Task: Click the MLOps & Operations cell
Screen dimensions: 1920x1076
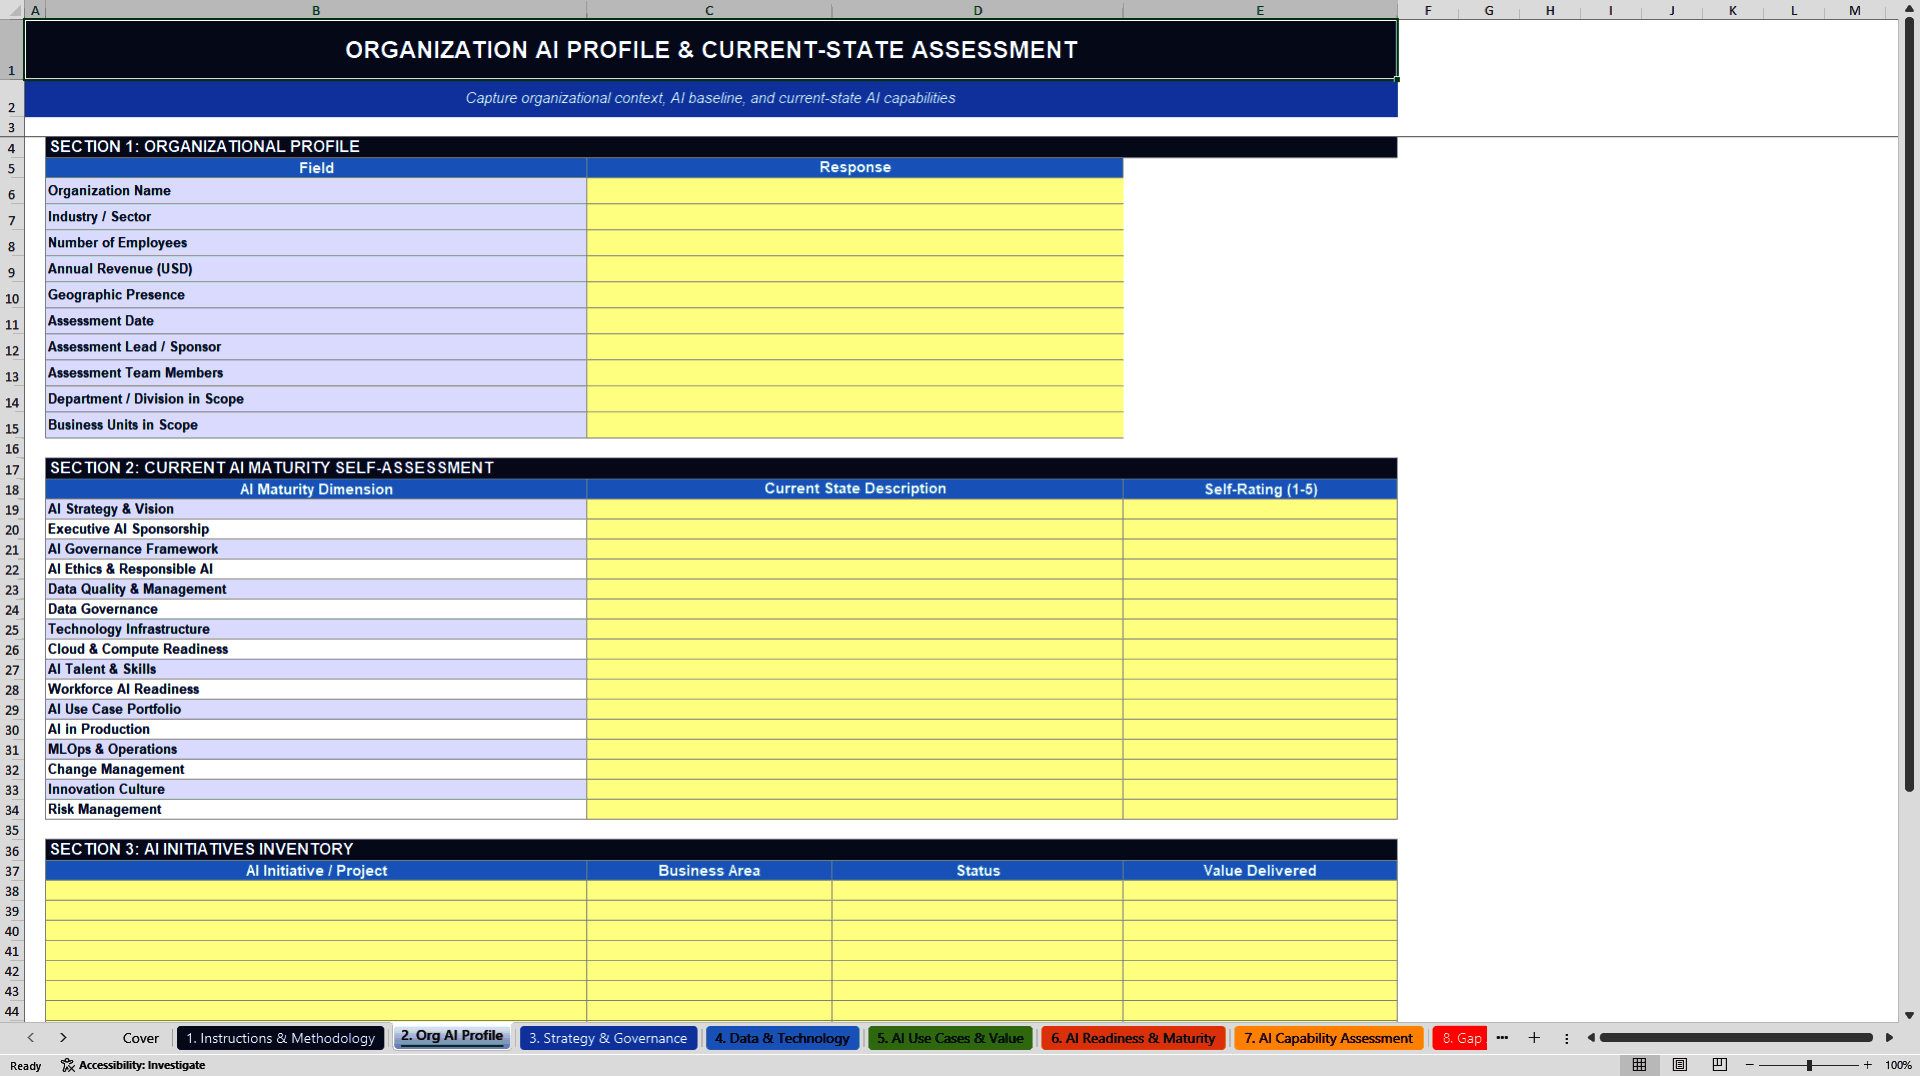Action: tap(316, 749)
